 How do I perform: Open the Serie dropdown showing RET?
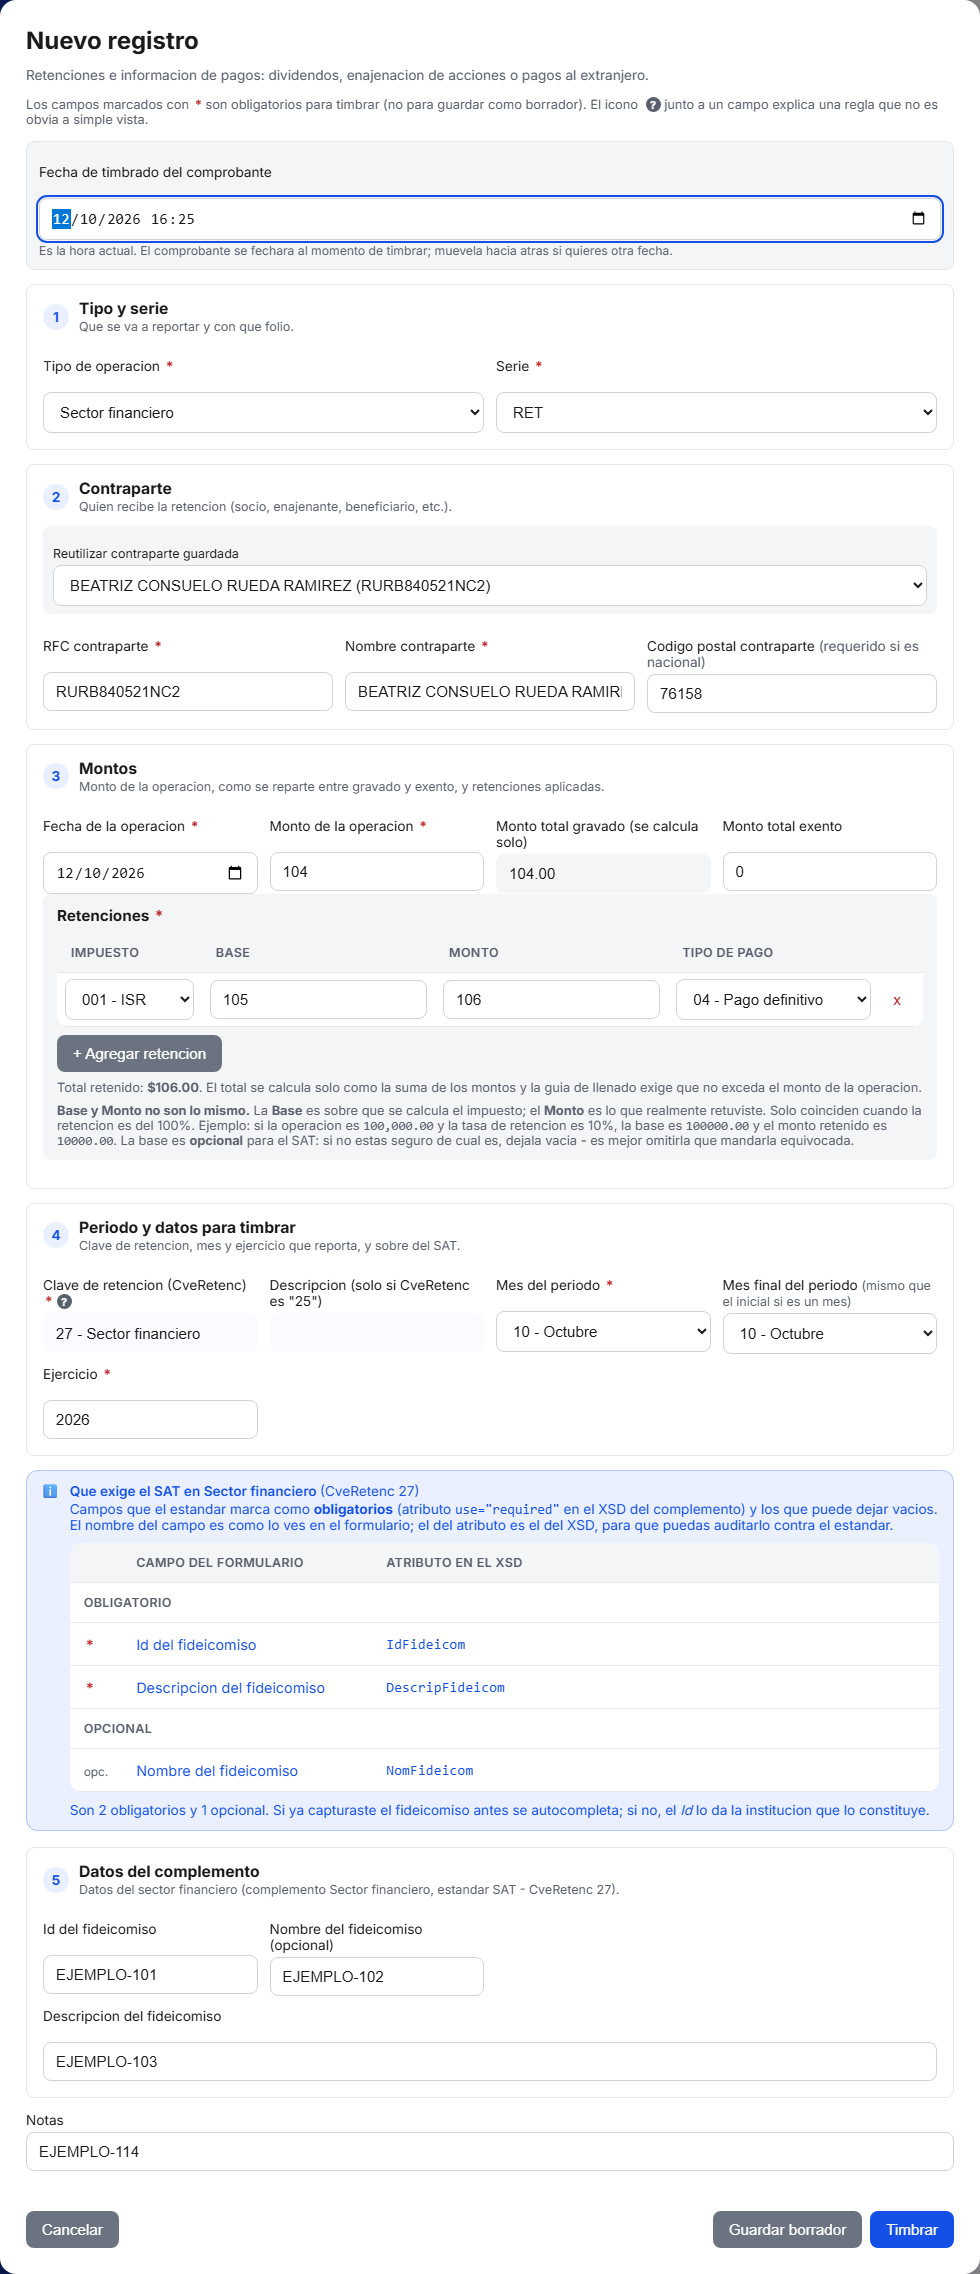click(x=716, y=413)
